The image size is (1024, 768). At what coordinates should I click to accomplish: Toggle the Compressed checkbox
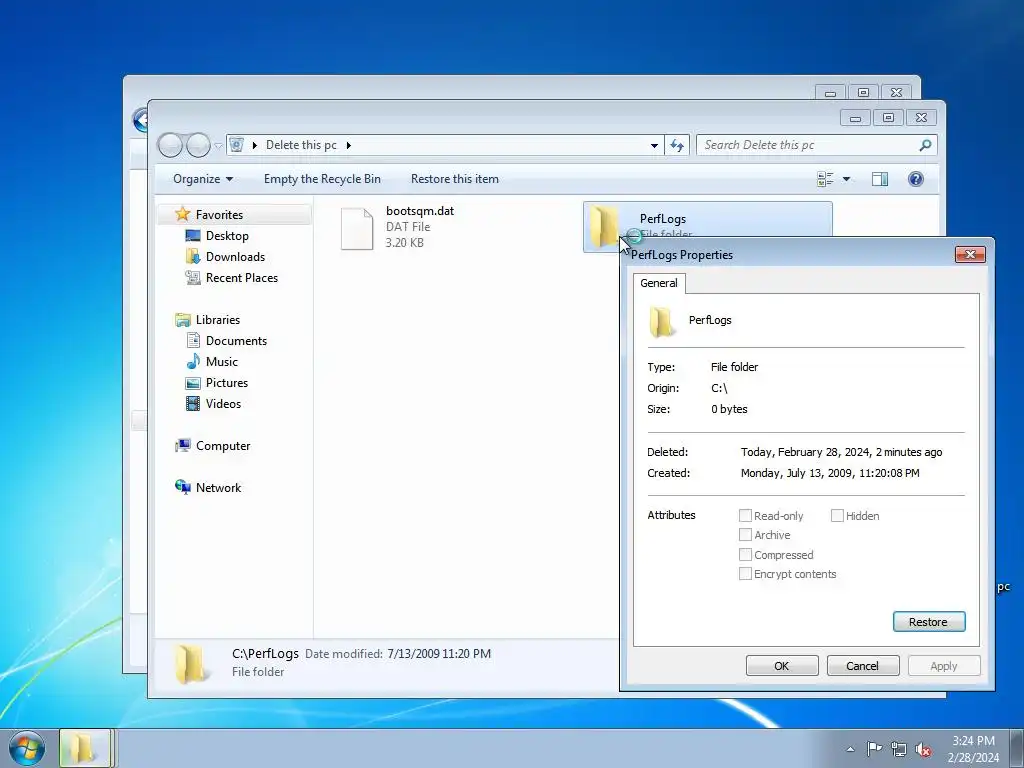(745, 555)
